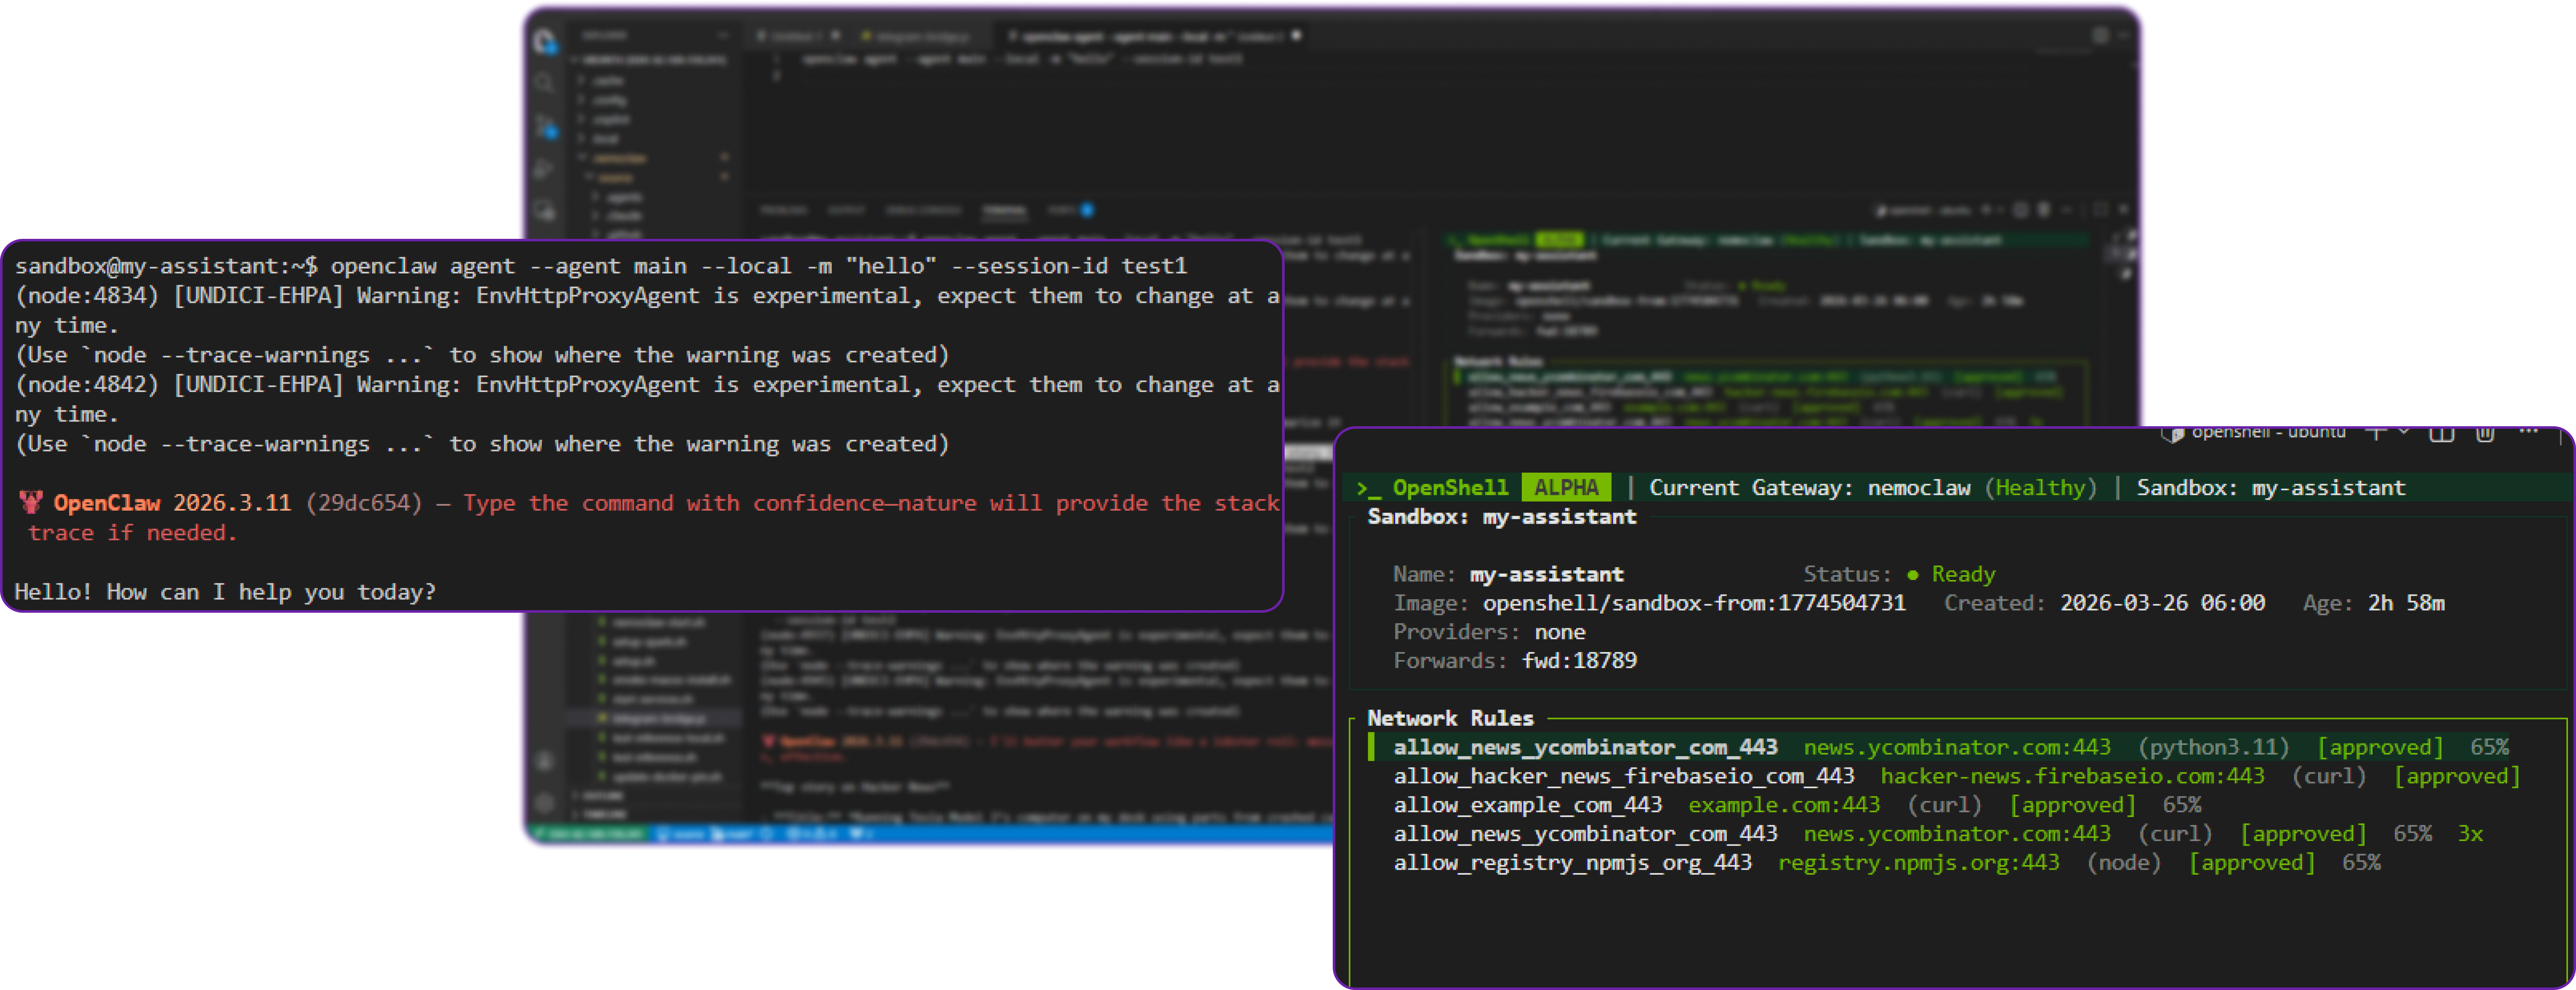Select the allow_example_com_443 network rule
Image resolution: width=2576 pixels, height=990 pixels.
(1527, 805)
